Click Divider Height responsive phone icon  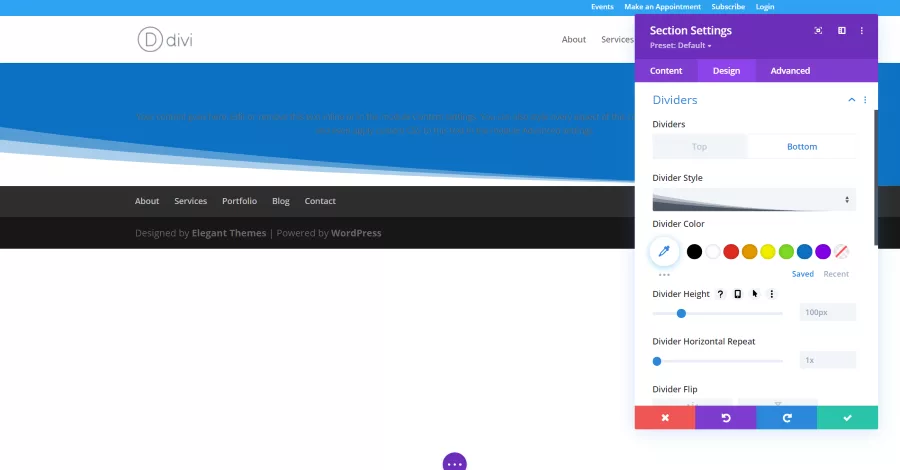coord(738,294)
